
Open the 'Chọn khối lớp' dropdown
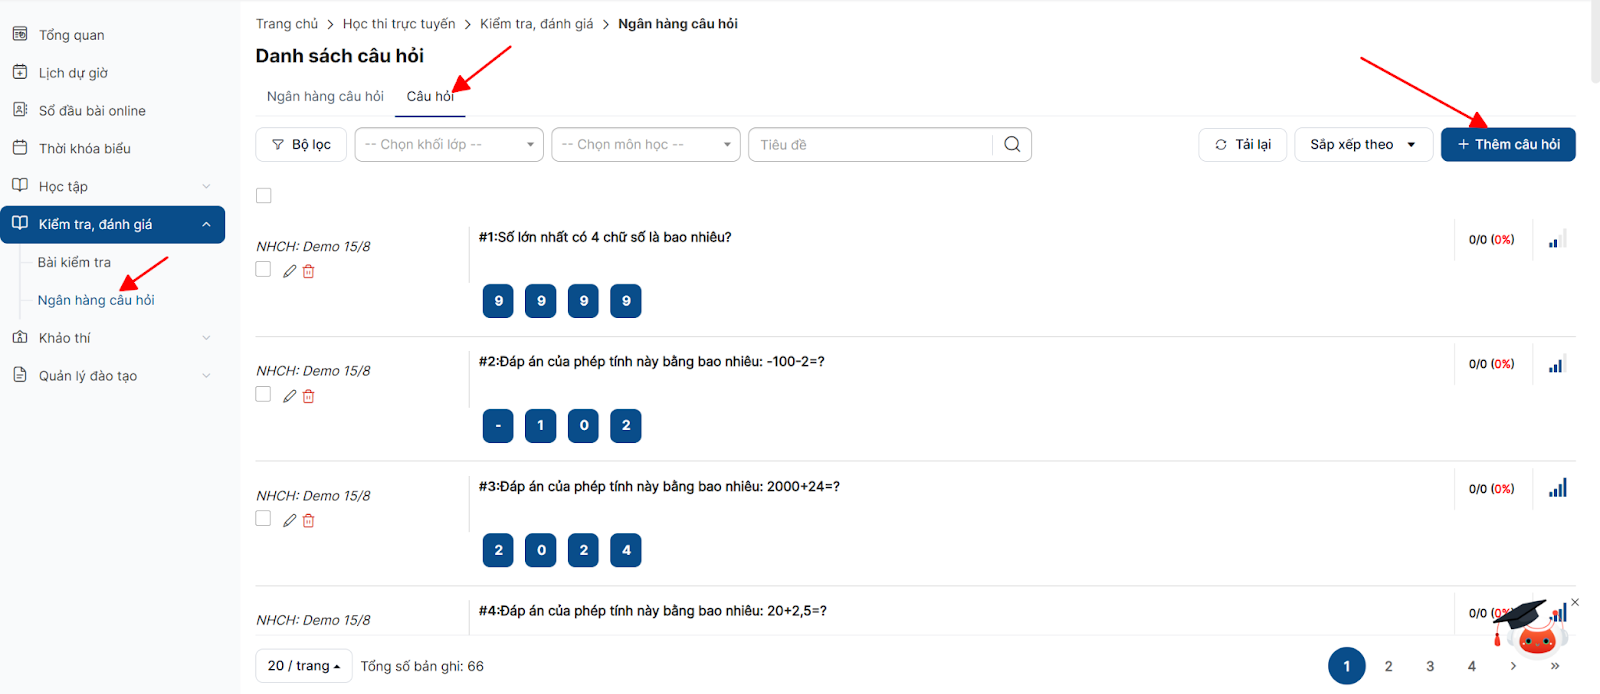pos(449,144)
